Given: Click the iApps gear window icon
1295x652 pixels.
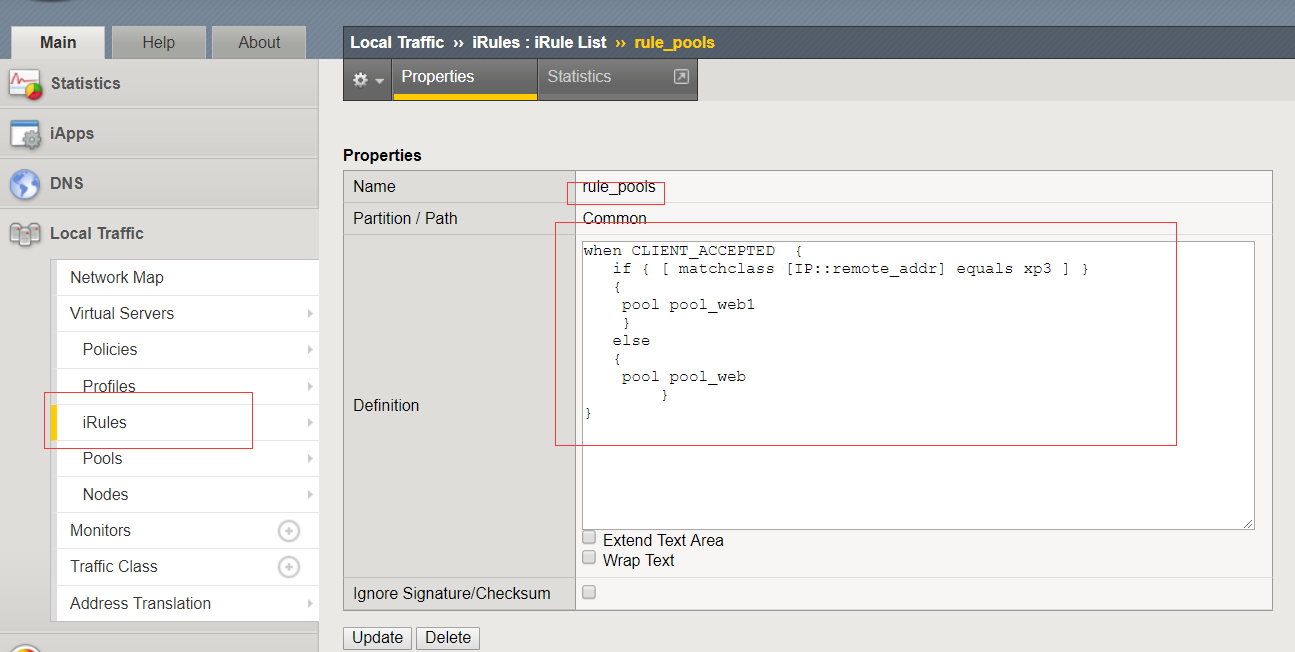Looking at the screenshot, I should tap(25, 134).
